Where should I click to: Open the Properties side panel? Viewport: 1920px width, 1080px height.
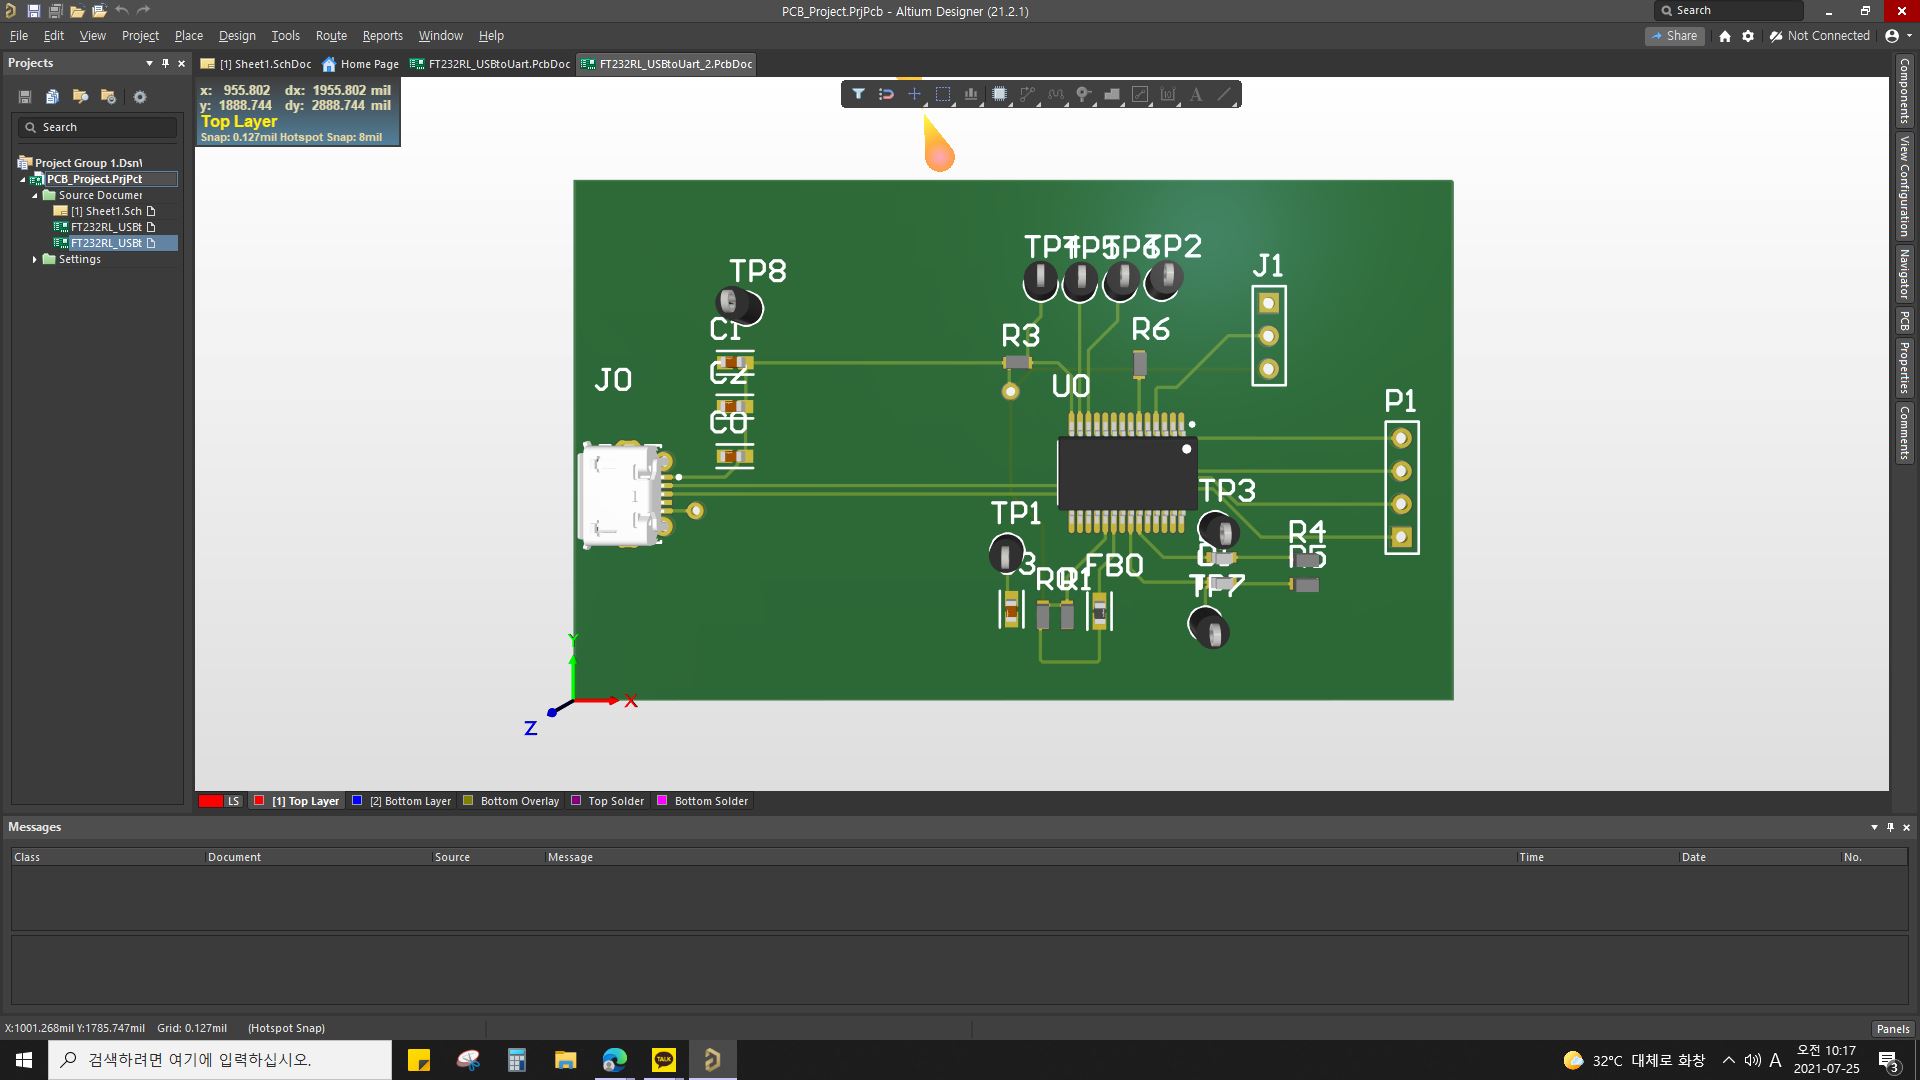(x=1904, y=367)
